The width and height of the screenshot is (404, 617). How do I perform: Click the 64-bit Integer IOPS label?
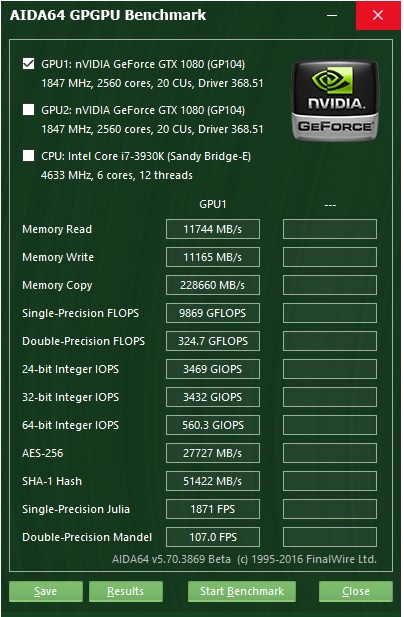click(x=70, y=425)
